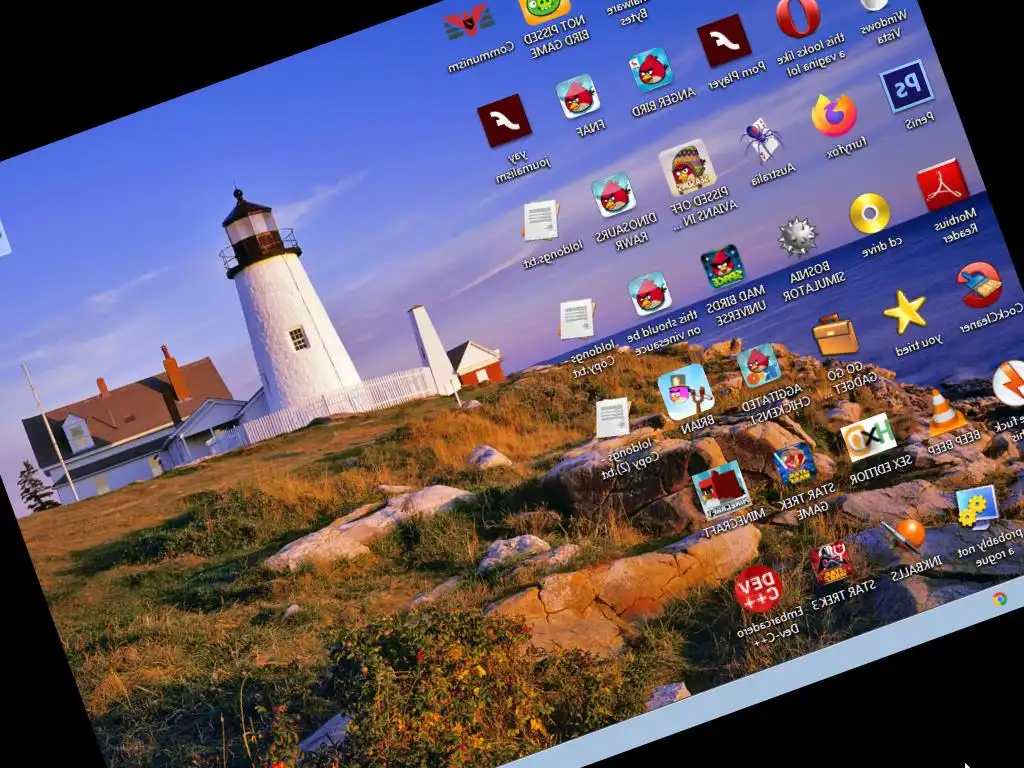Launch the ANGER BIRD shortcut
Viewport: 1024px width, 768px height.
651,69
